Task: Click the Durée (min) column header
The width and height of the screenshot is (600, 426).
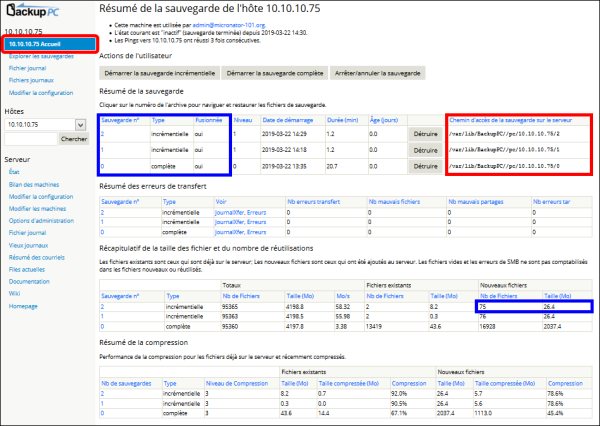Action: click(x=342, y=120)
